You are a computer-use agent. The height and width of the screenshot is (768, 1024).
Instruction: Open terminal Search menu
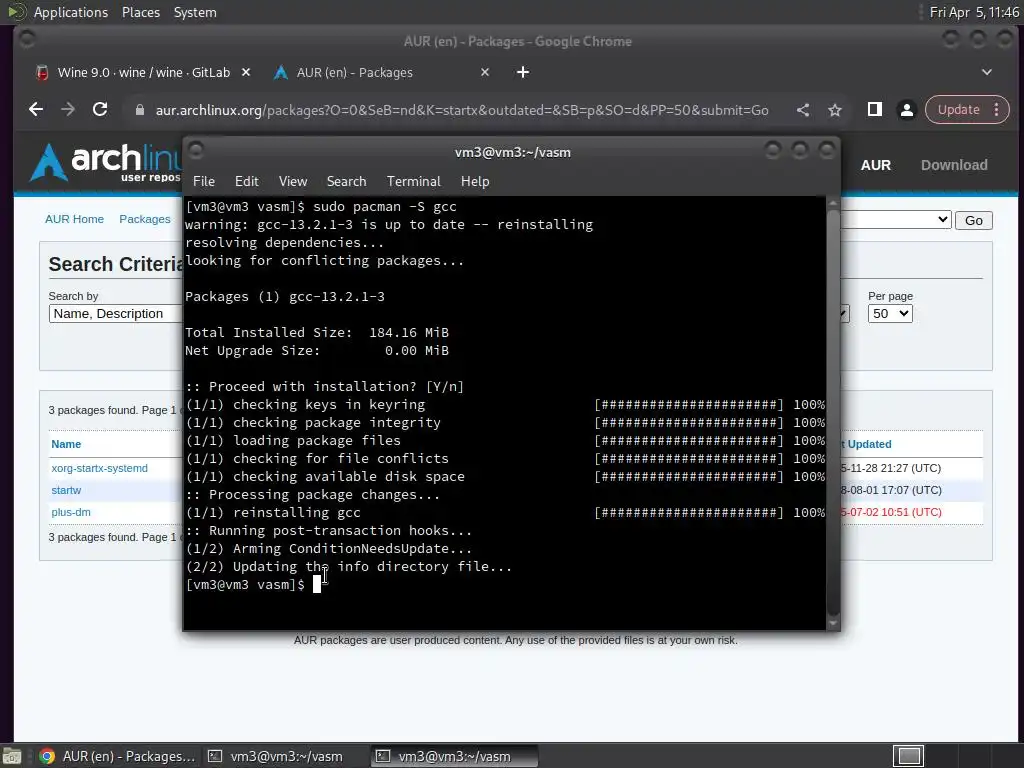point(346,182)
